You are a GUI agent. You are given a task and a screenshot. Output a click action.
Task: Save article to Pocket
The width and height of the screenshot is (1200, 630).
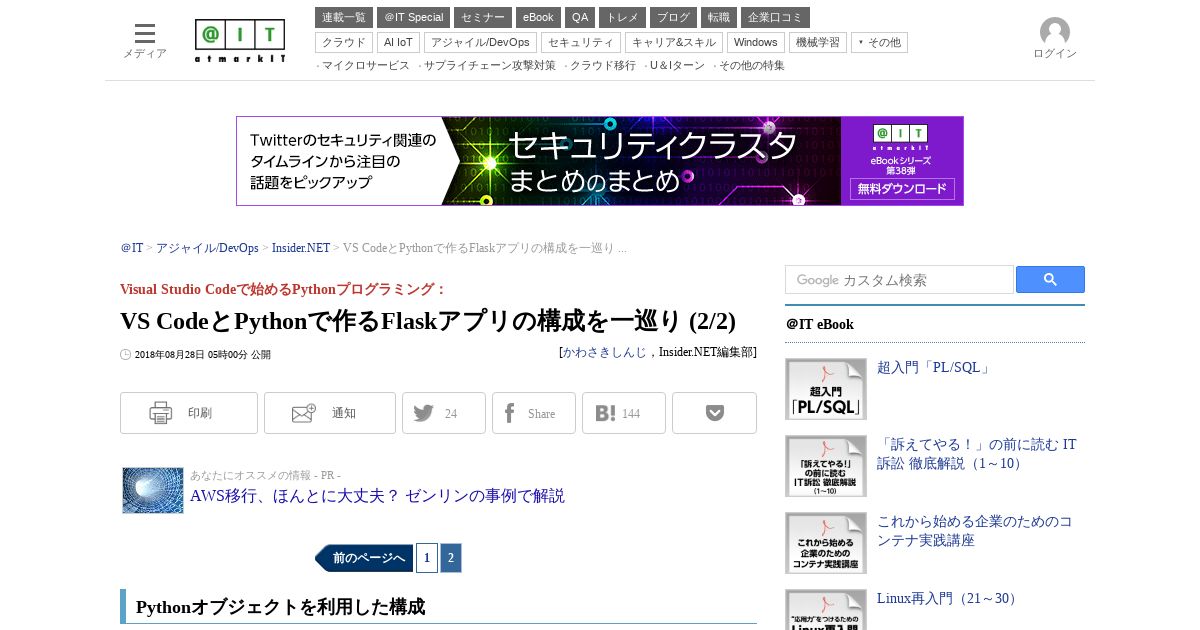pos(714,413)
